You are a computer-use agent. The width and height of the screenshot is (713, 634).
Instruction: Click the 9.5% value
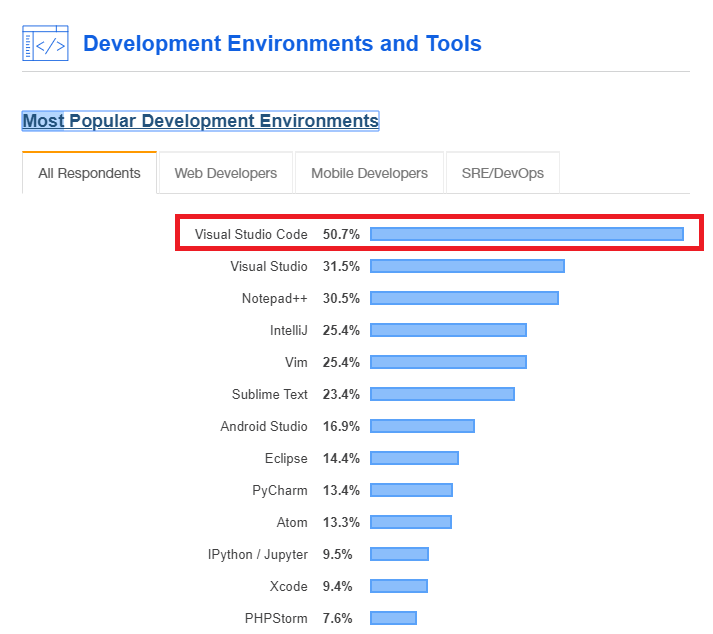[337, 555]
